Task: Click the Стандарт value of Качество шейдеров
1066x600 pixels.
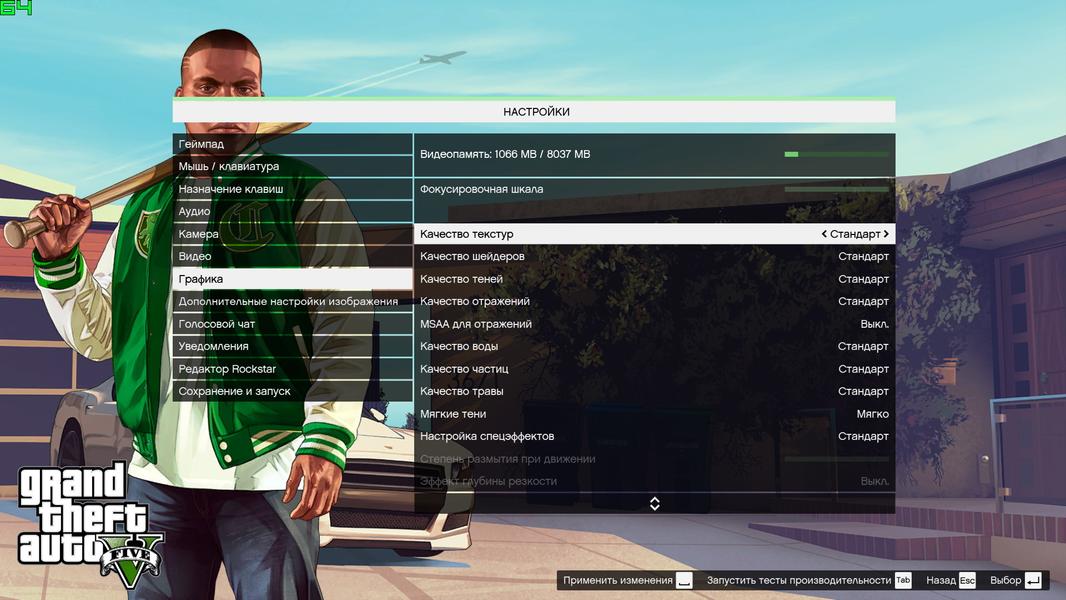Action: 863,256
